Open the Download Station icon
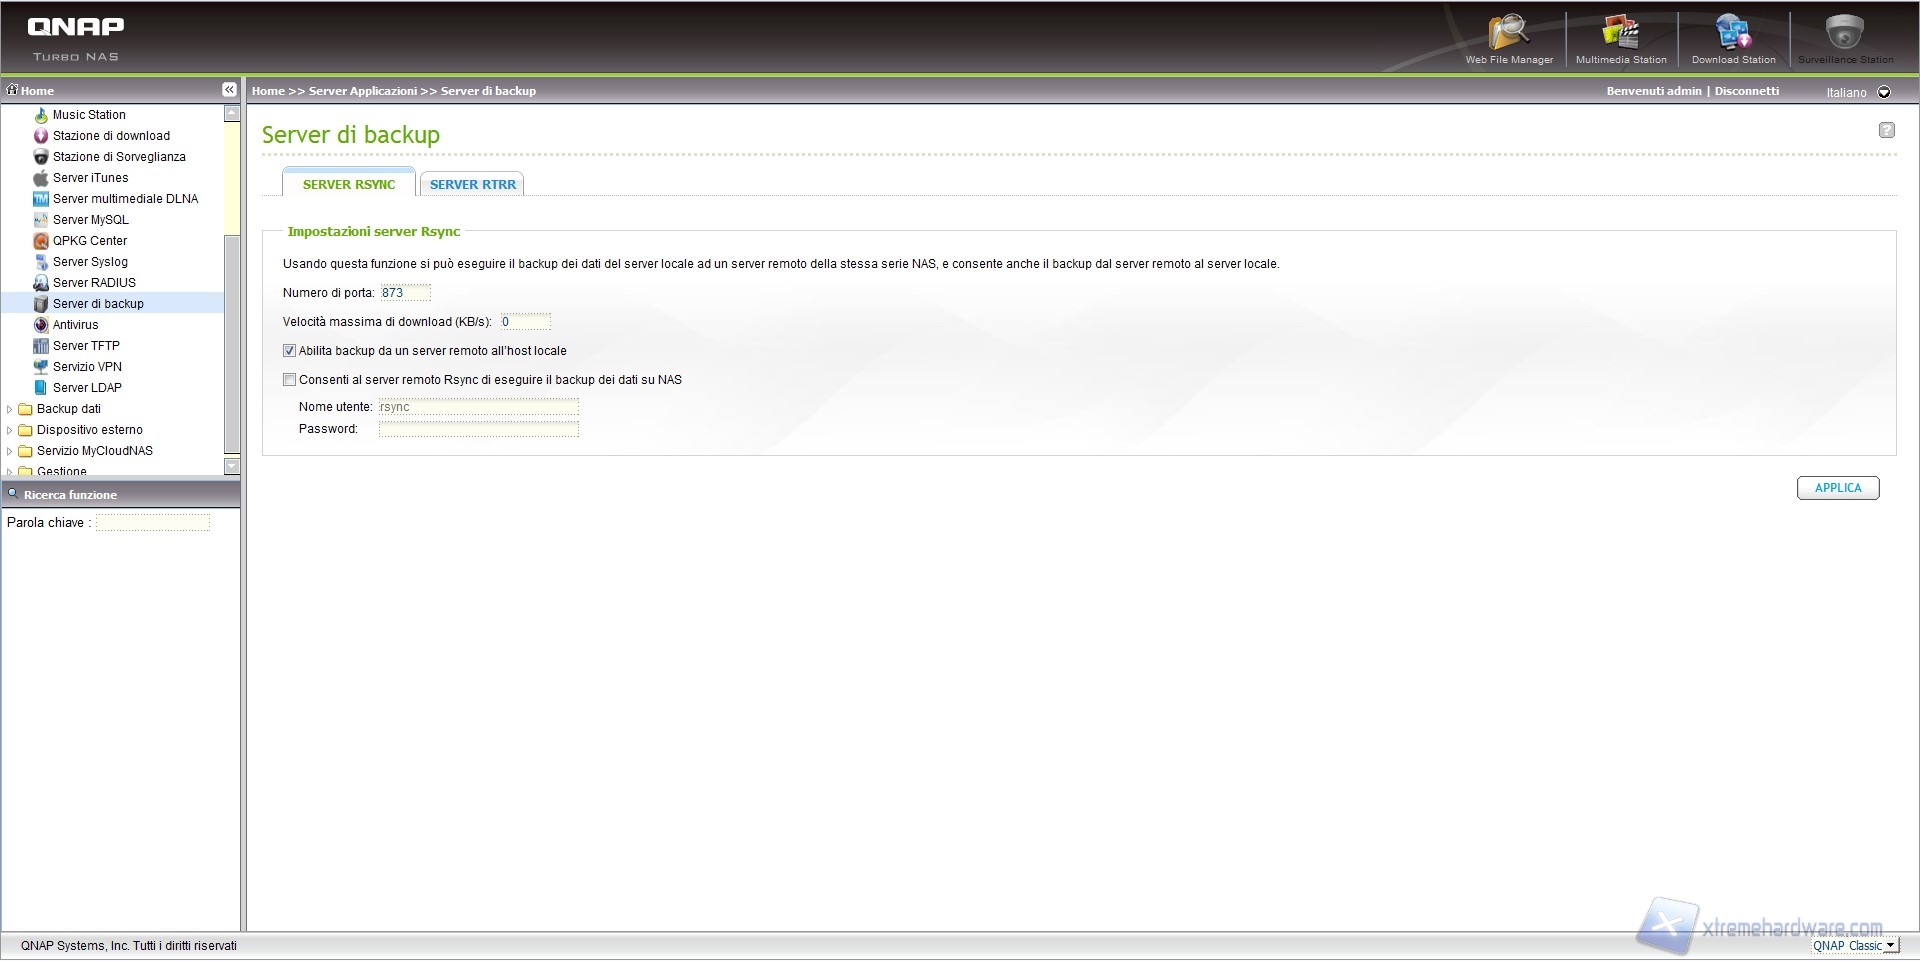This screenshot has height=961, width=1920. 1733,34
